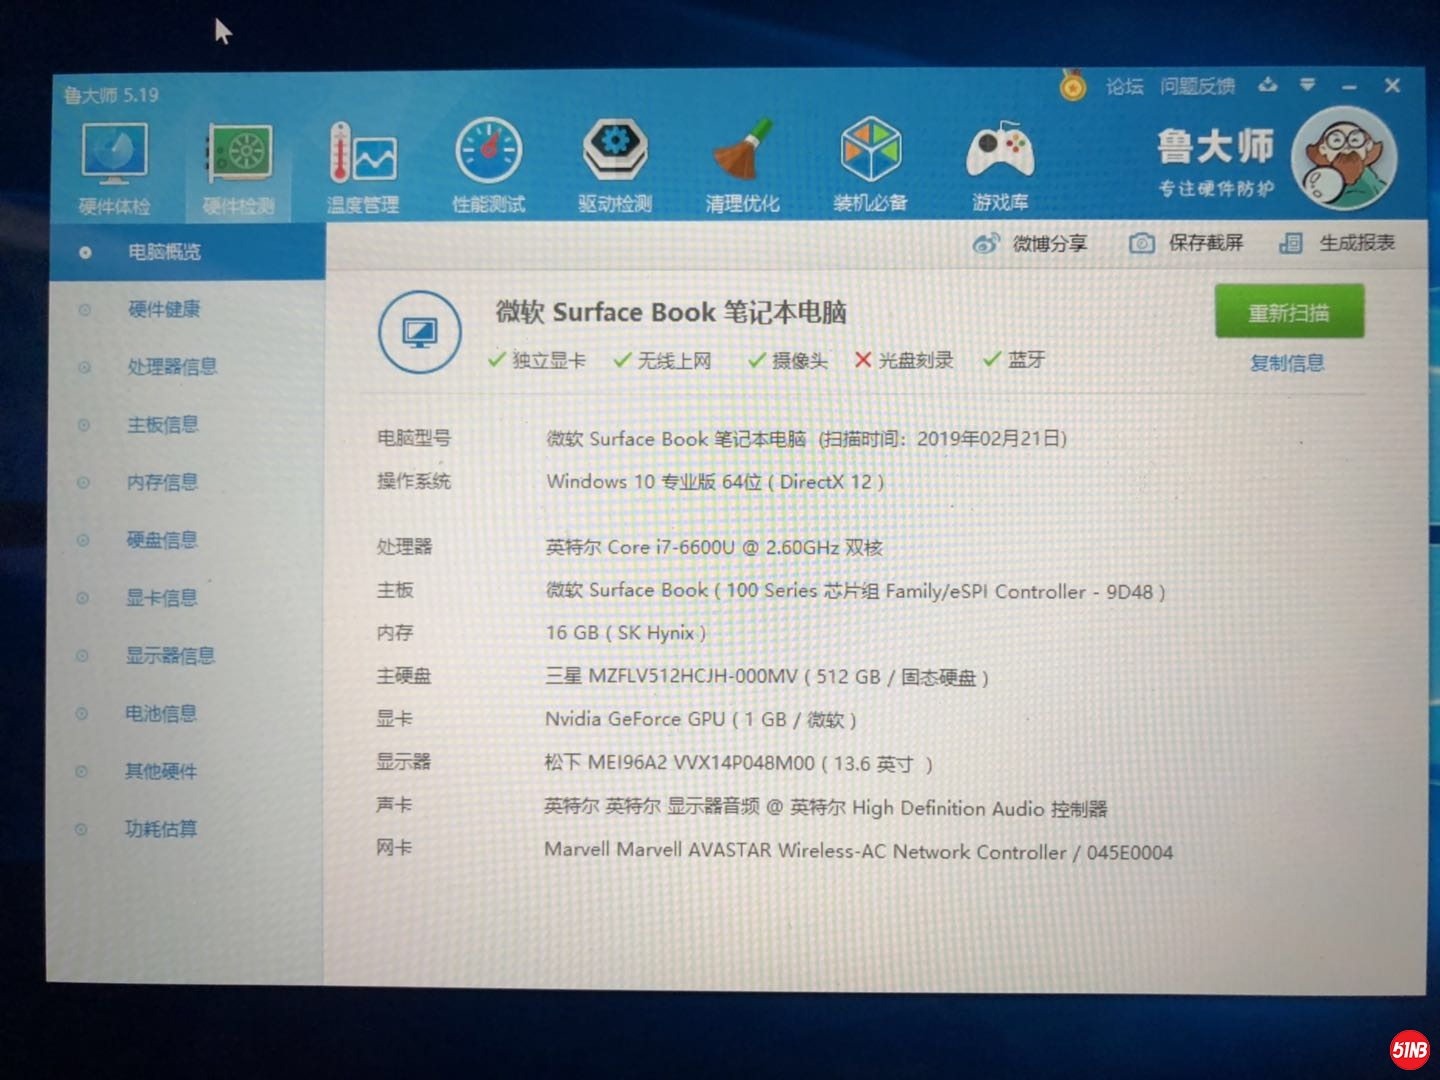1440x1080 pixels.
Task: Click the 鲁大师 mascot avatar
Action: pos(1344,158)
